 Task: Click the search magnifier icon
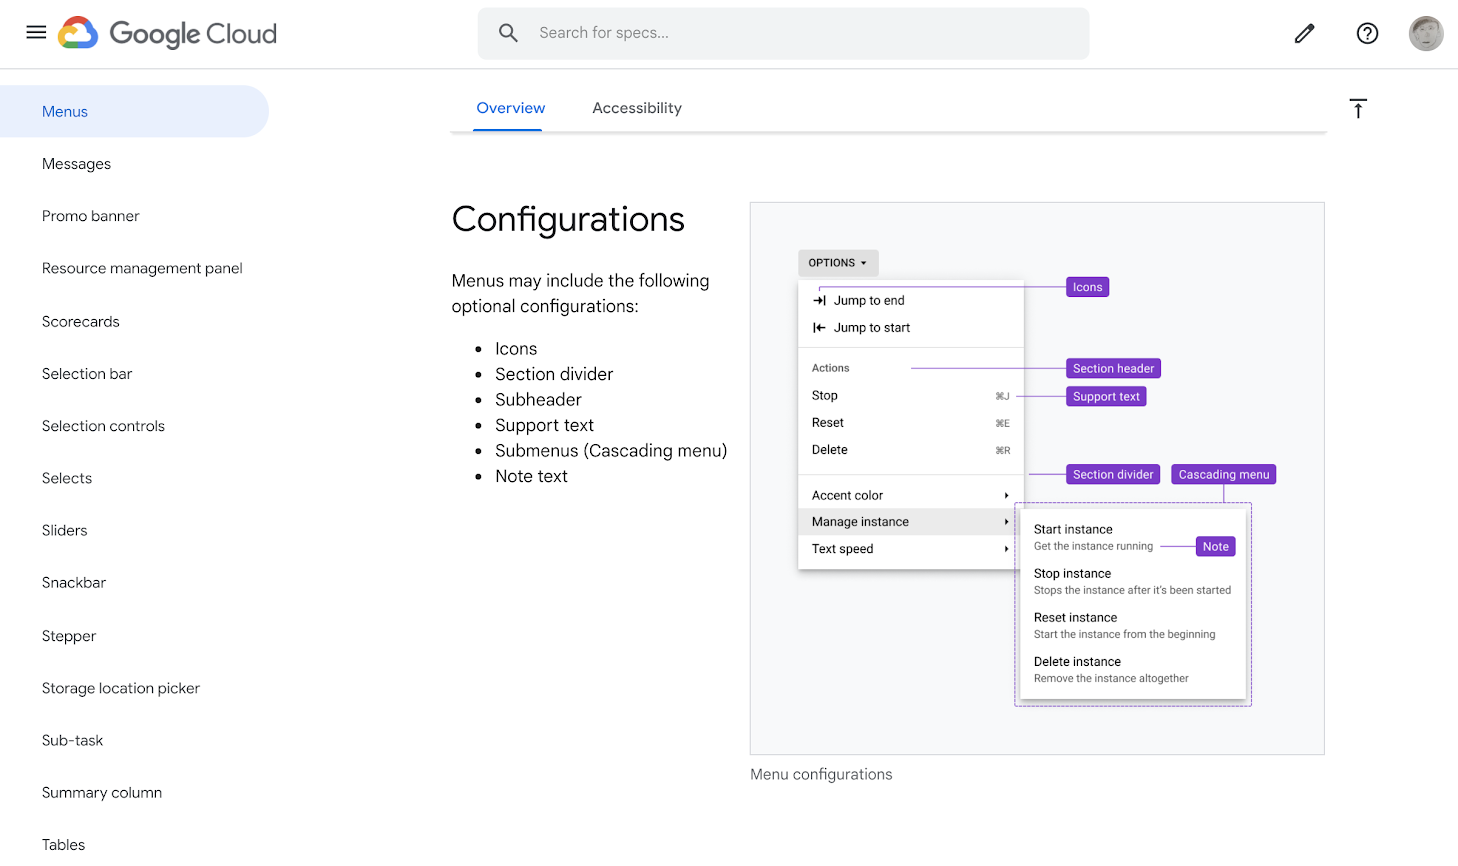point(508,33)
